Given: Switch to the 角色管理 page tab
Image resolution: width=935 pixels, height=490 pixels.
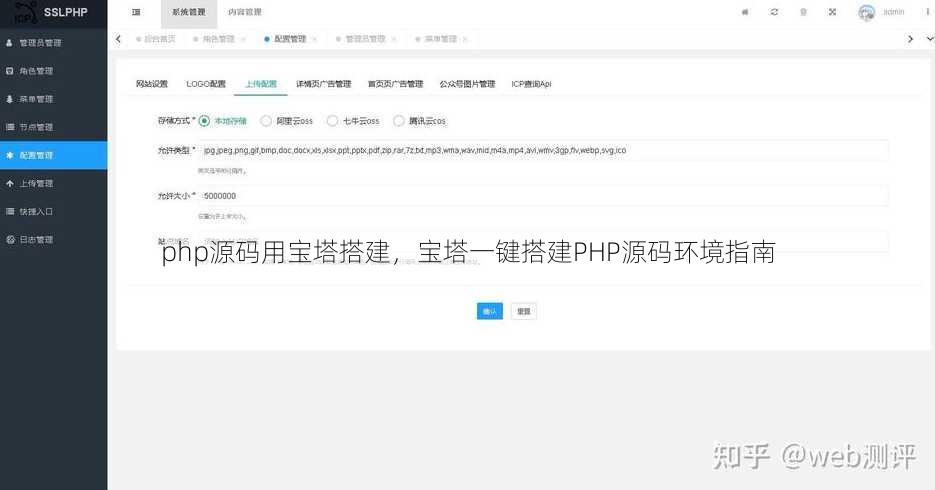Looking at the screenshot, I should 213,39.
